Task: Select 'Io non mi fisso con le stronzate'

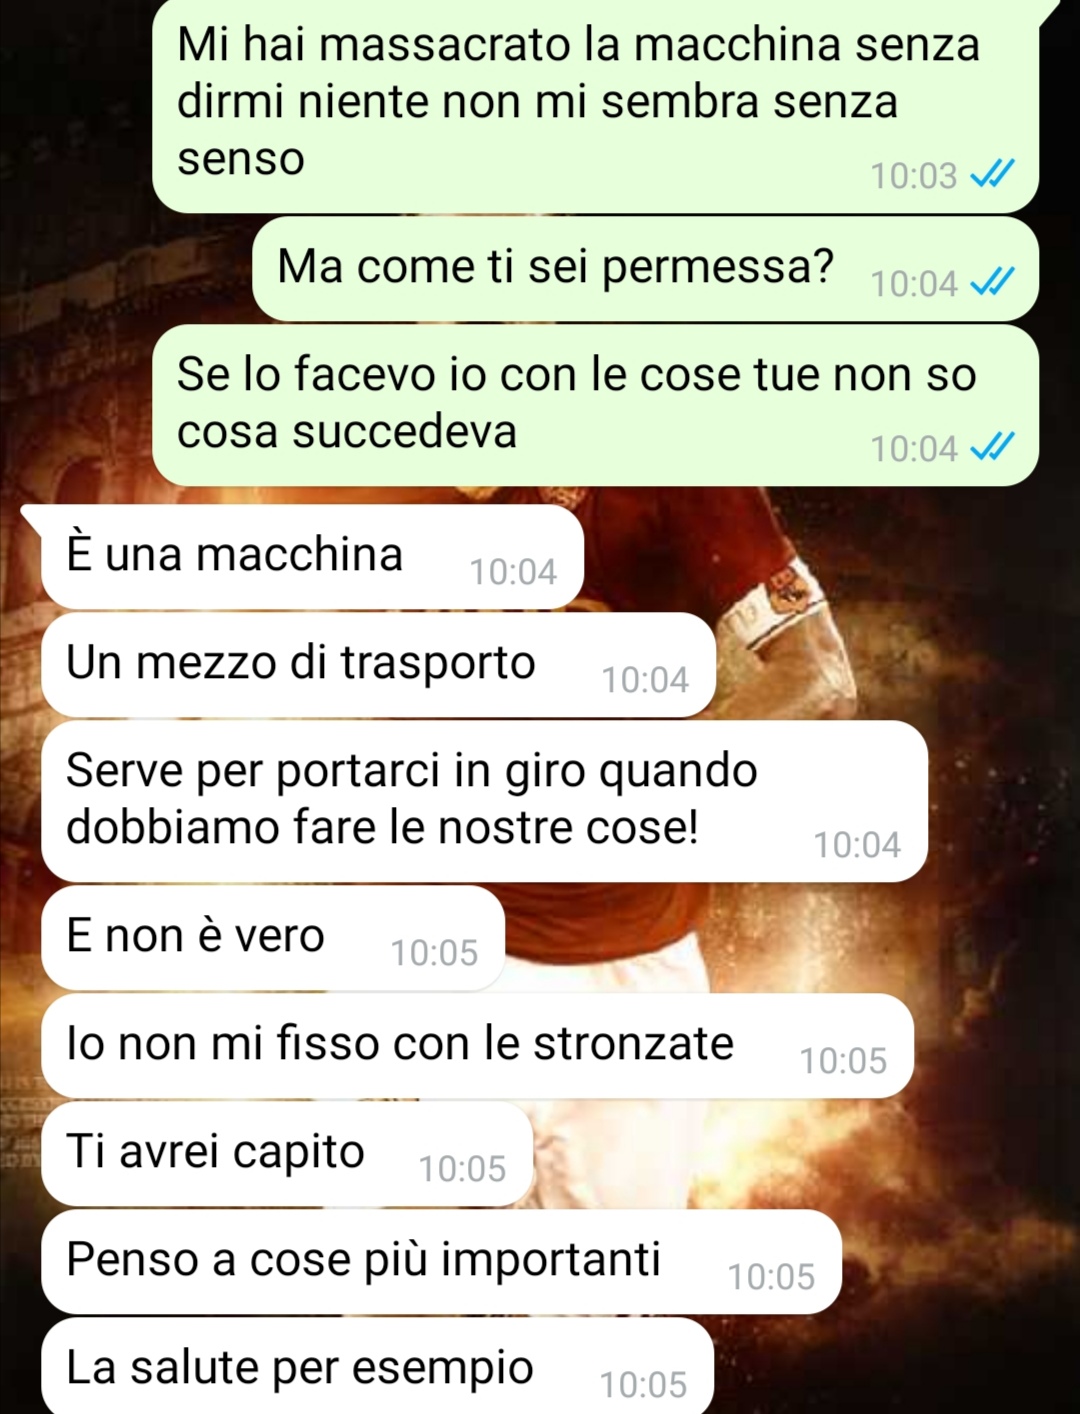Action: [x=477, y=1046]
